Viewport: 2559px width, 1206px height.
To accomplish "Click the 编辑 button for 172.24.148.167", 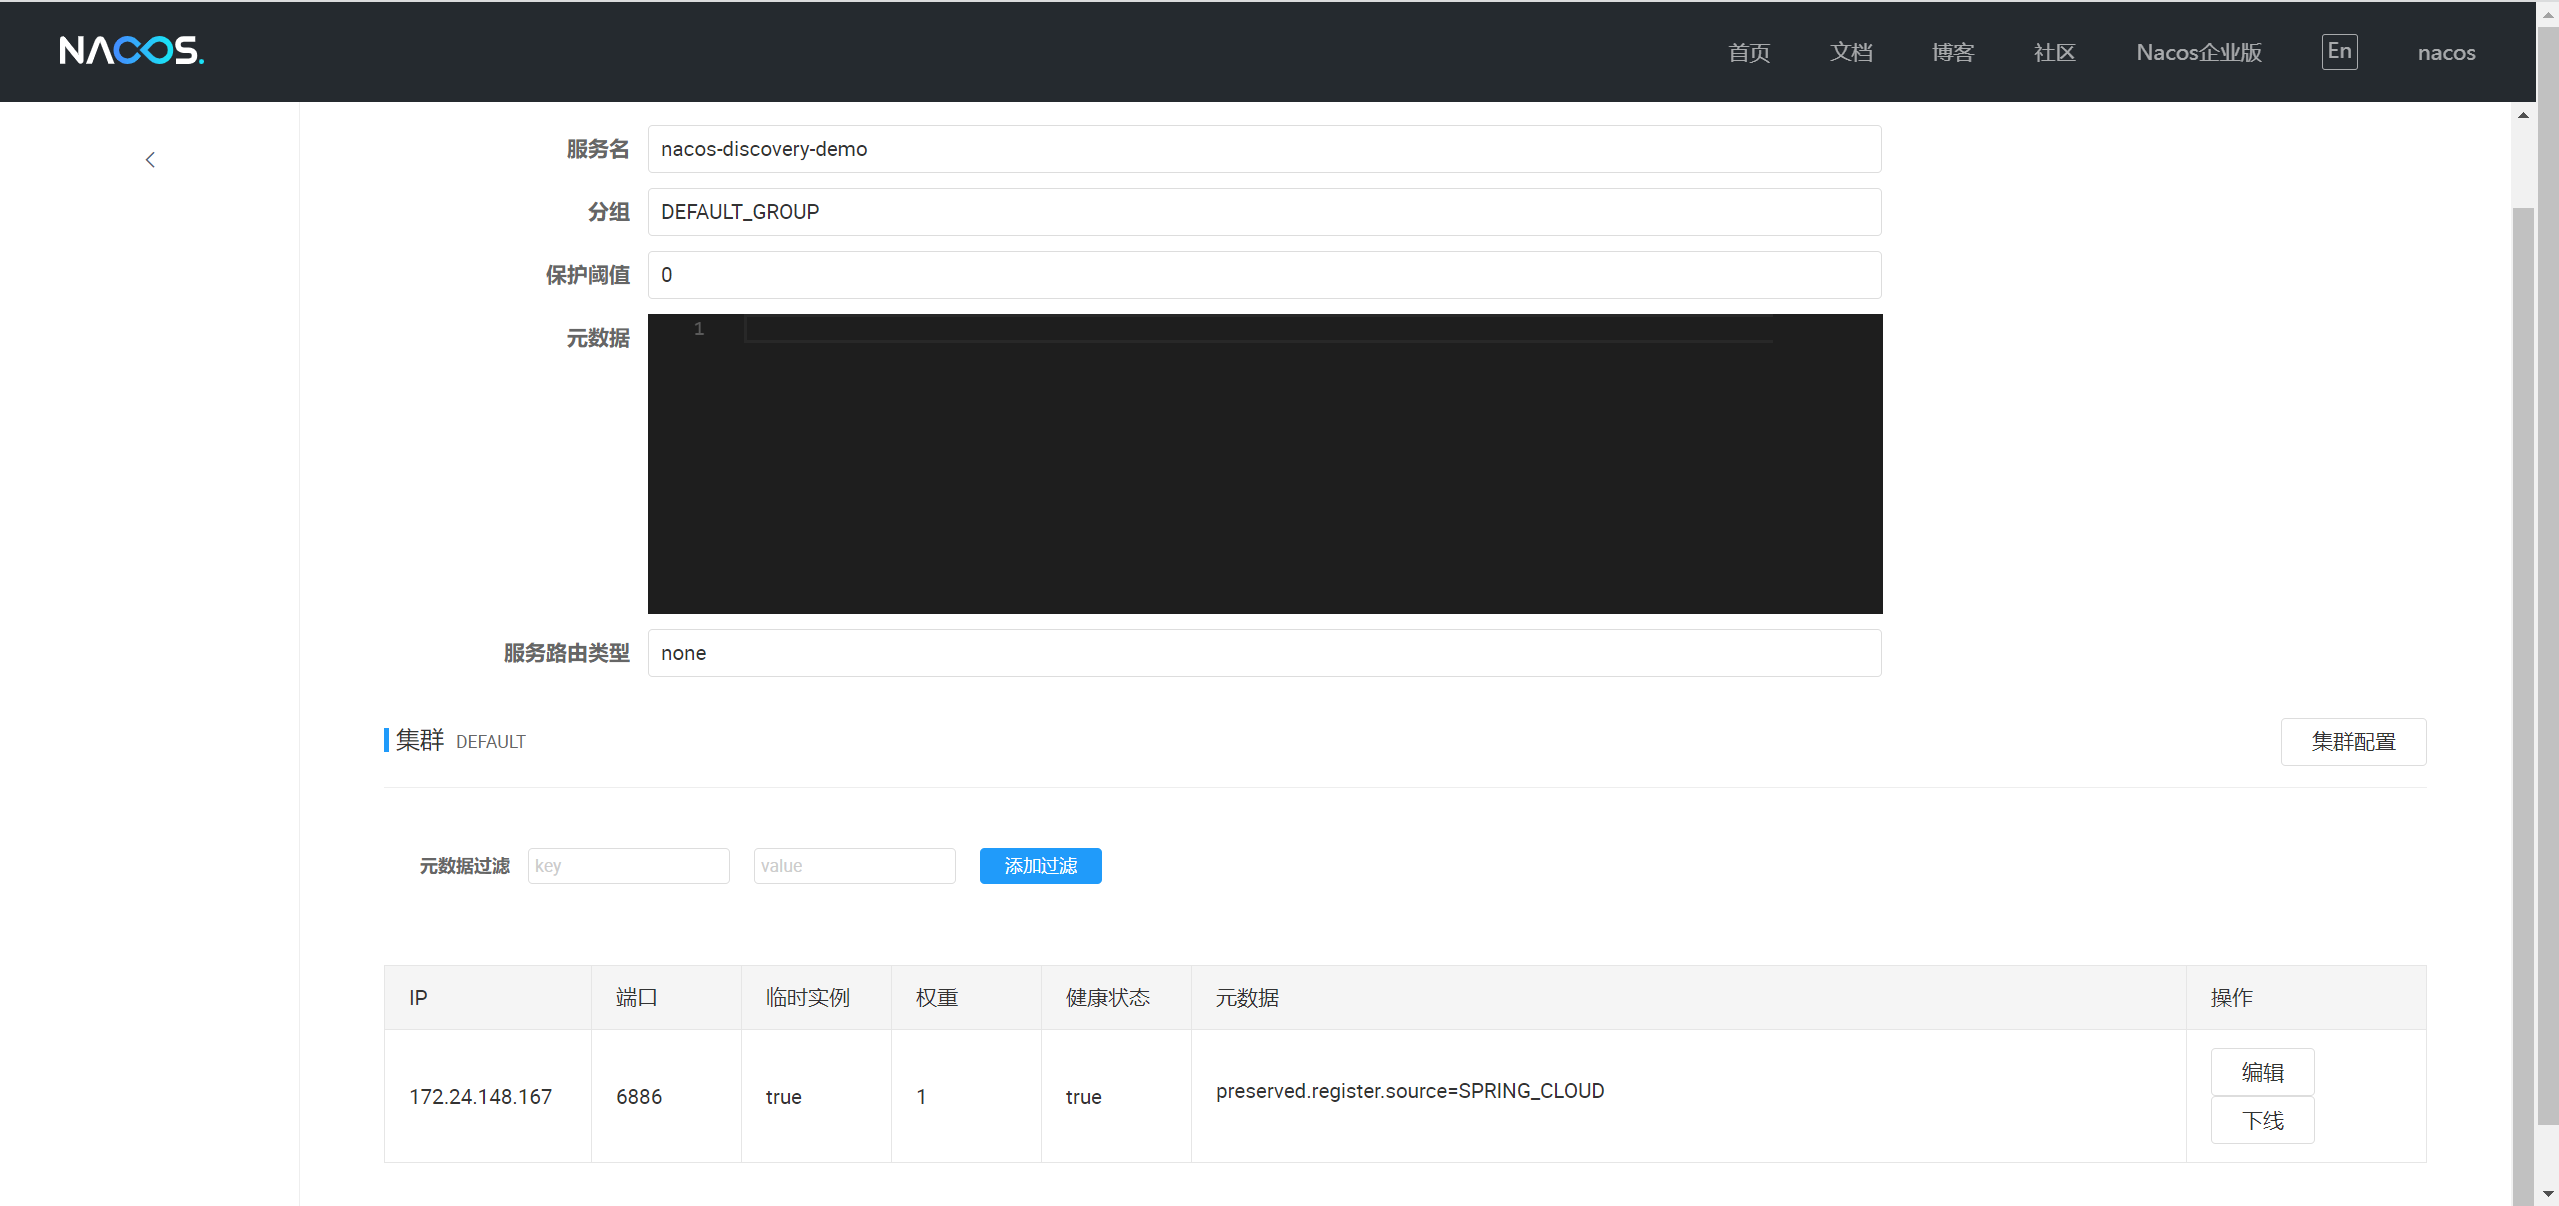I will tap(2262, 1072).
